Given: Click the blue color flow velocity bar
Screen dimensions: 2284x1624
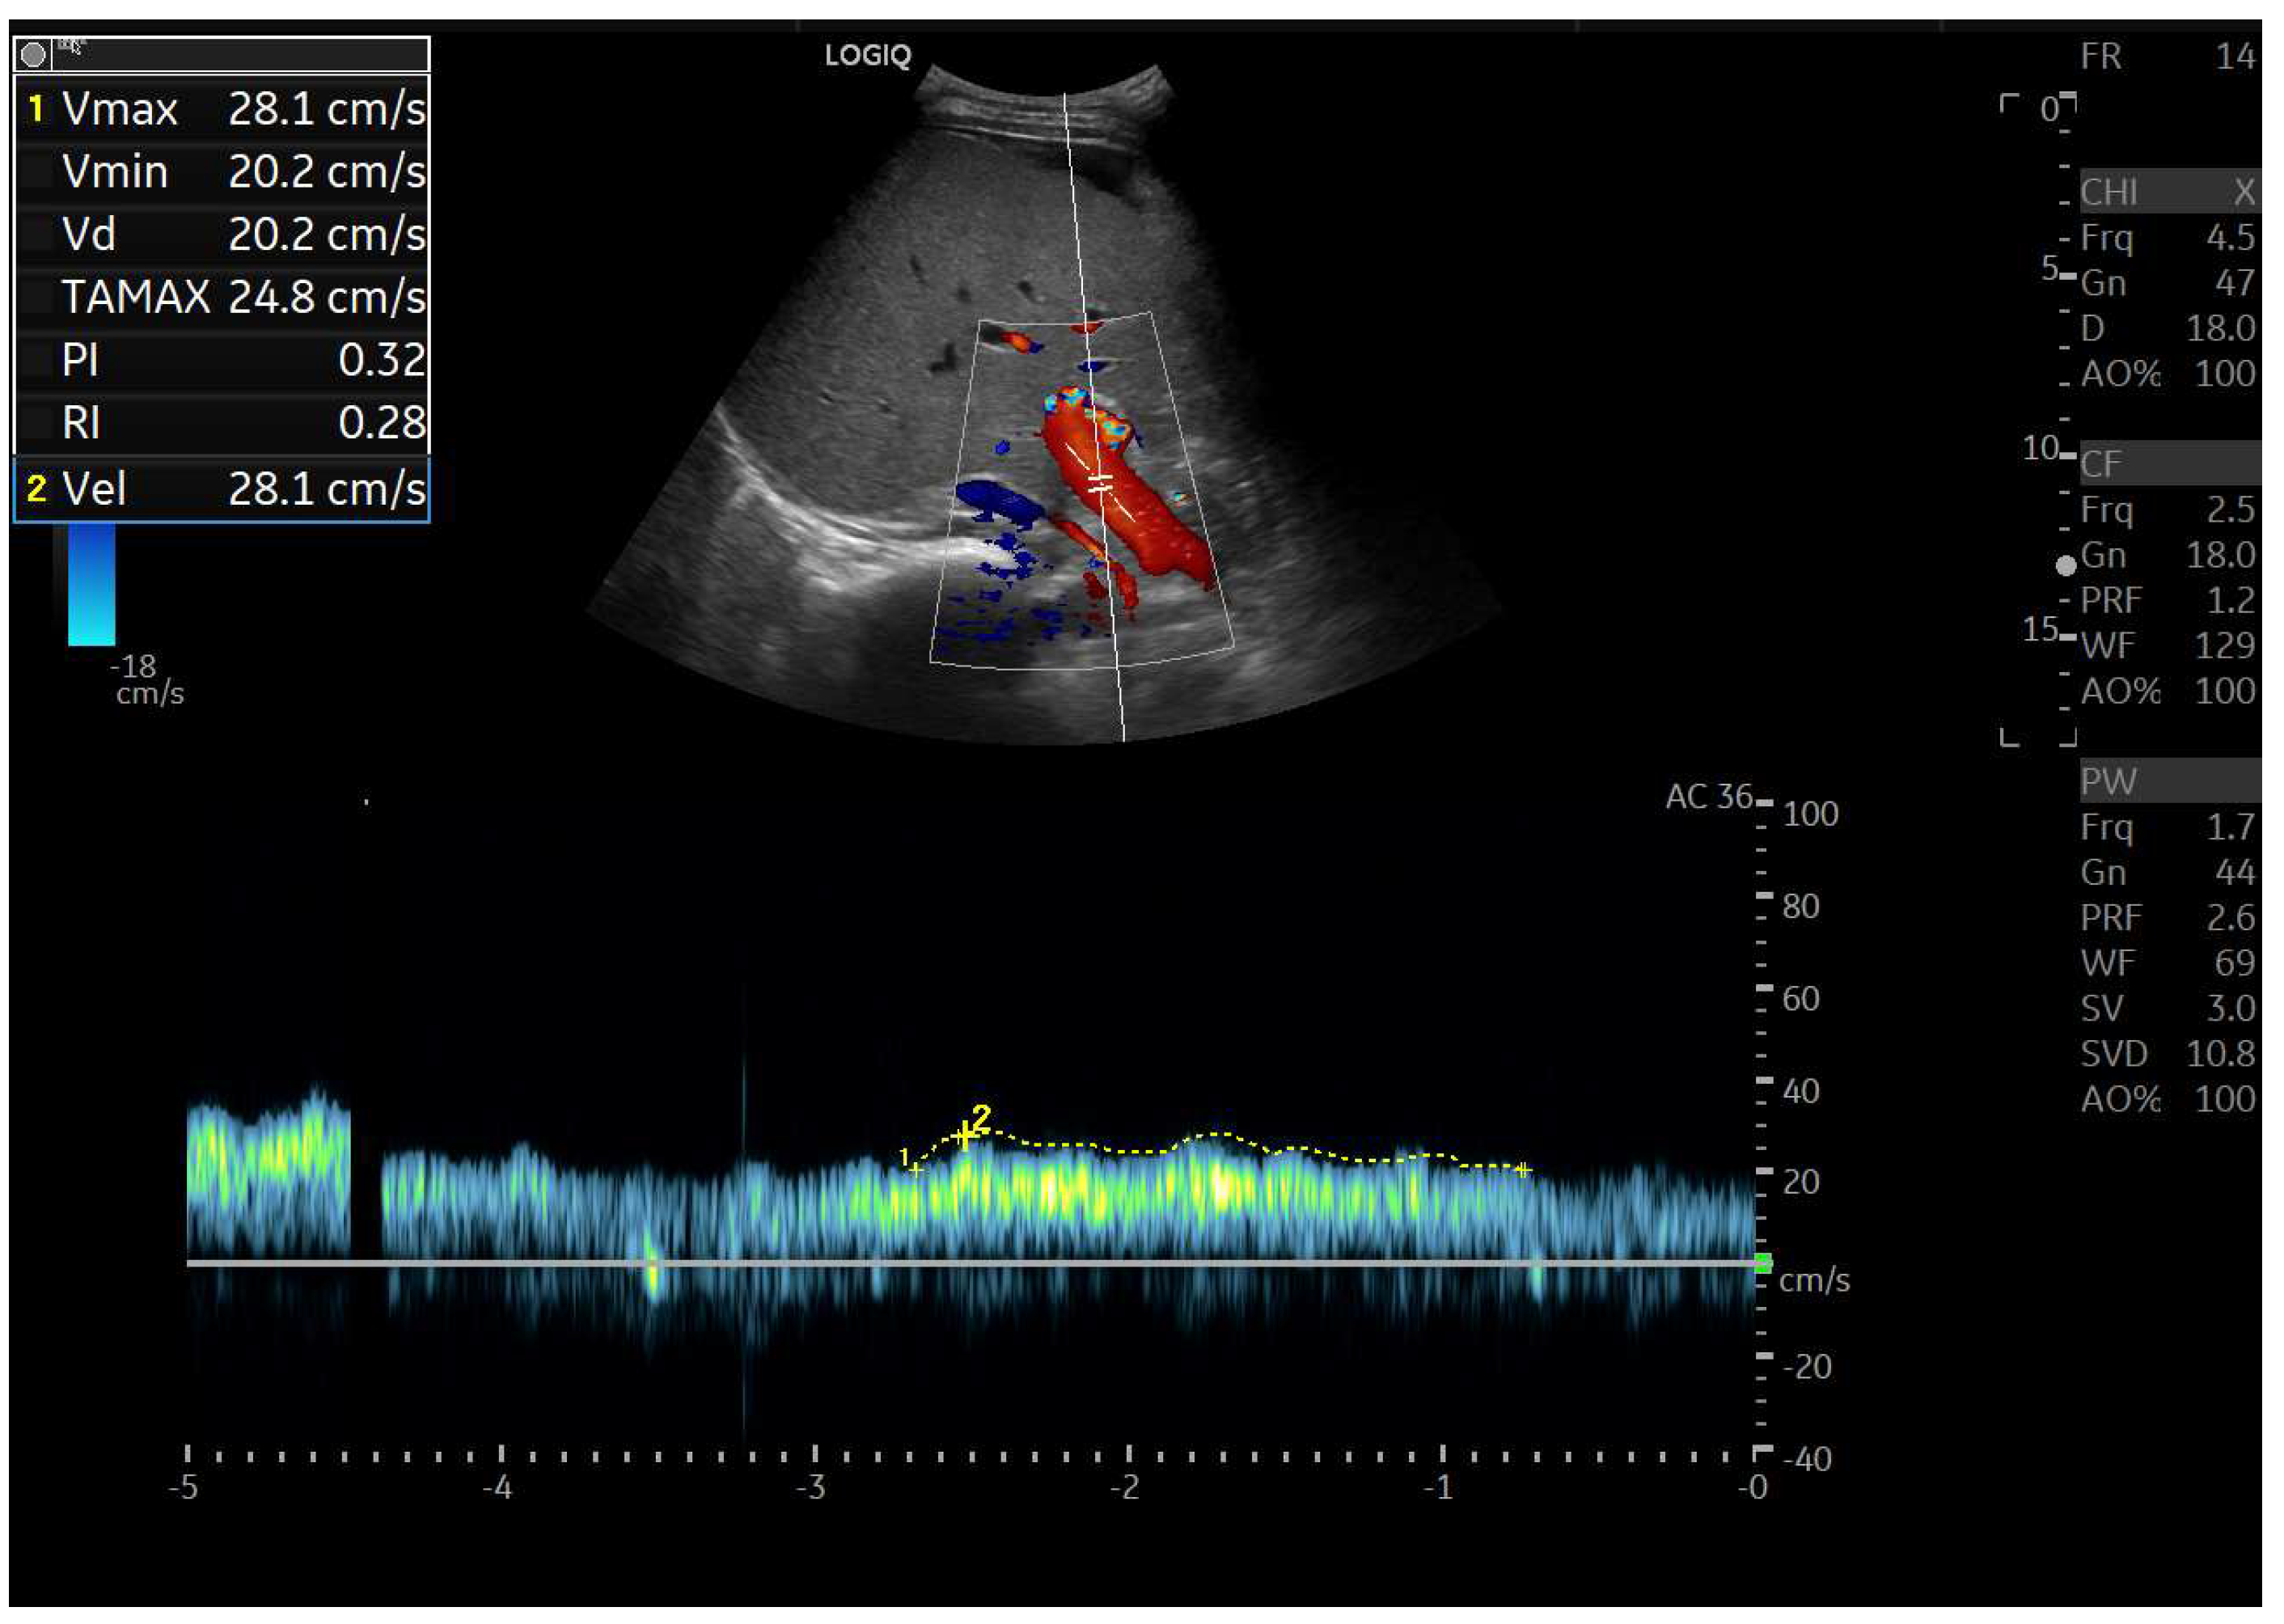Looking at the screenshot, I should coord(91,584).
